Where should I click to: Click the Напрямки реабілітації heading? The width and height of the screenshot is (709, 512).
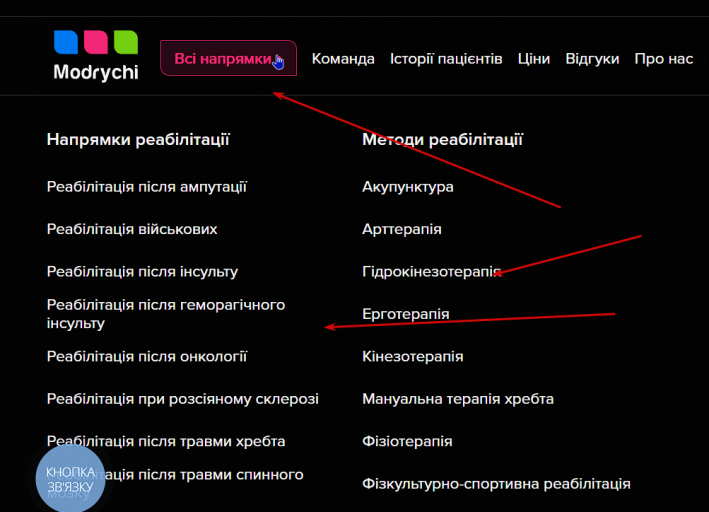138,139
